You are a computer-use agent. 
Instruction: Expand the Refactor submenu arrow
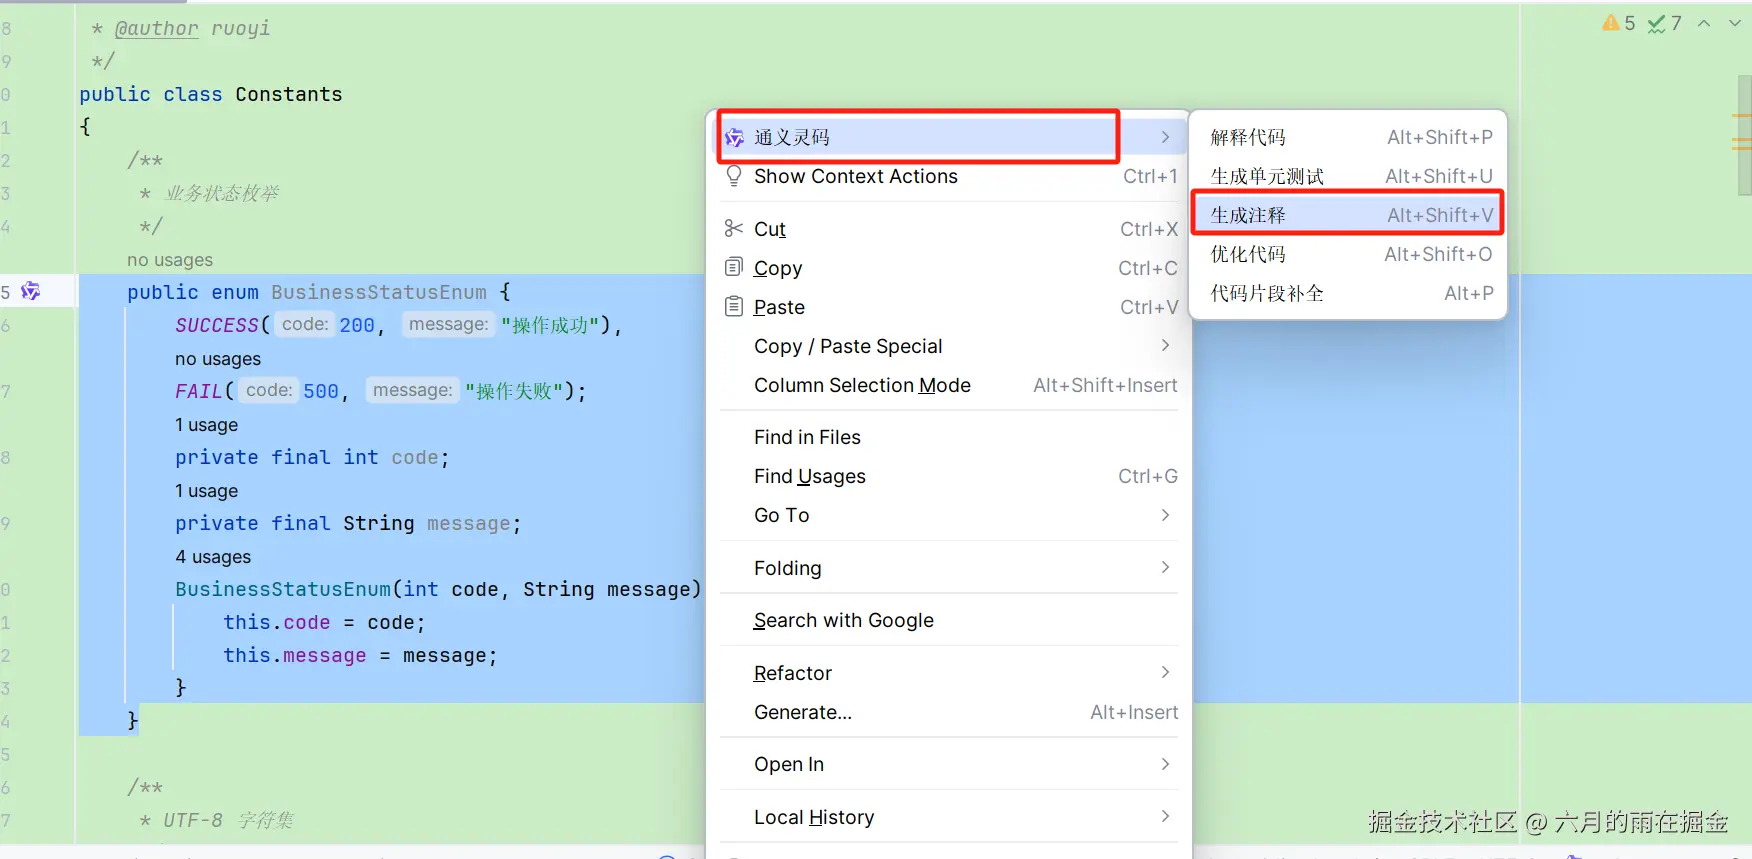pyautogui.click(x=1165, y=672)
